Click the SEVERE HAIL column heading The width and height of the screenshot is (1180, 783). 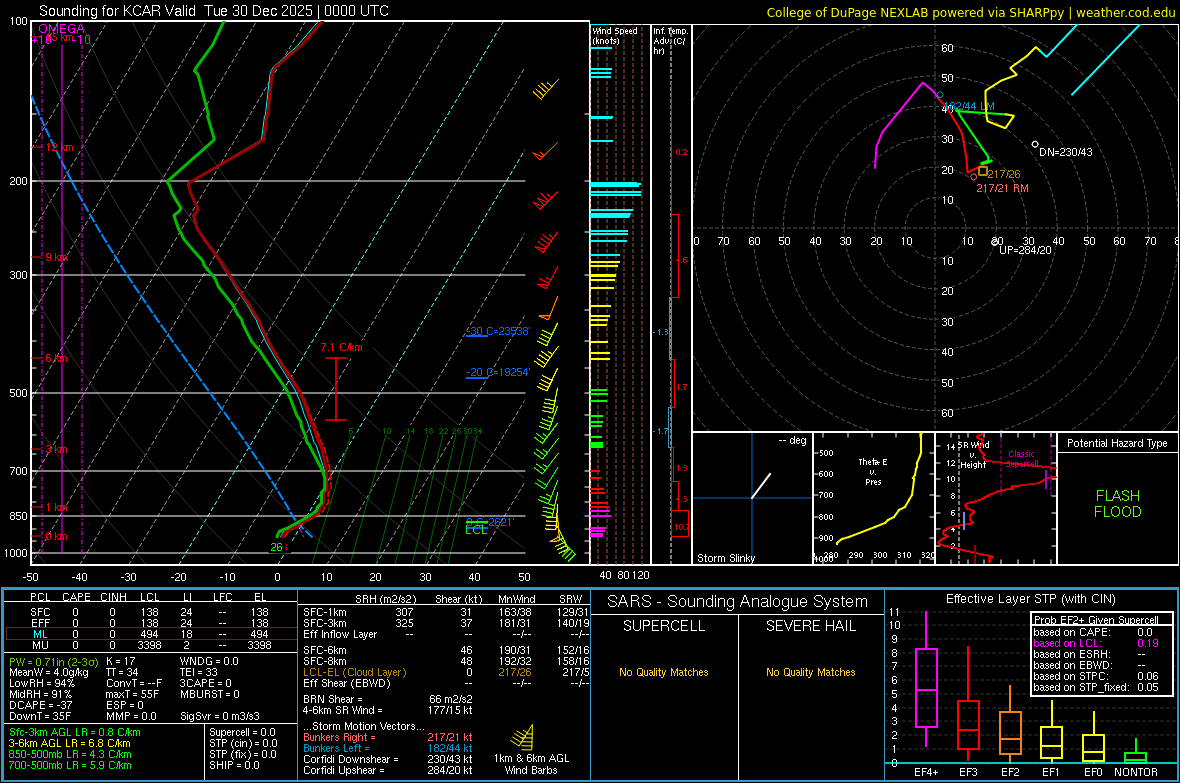click(x=810, y=626)
